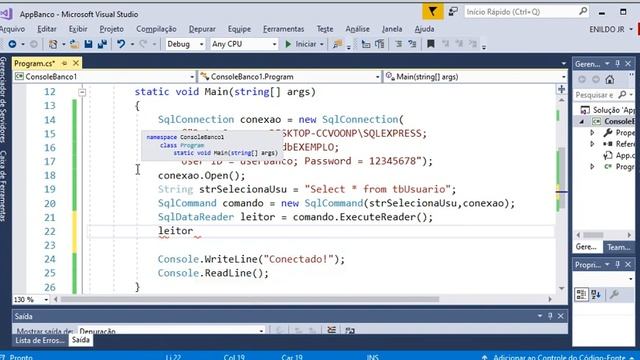Click the editor horizontal scrollbar thumb

[250, 299]
